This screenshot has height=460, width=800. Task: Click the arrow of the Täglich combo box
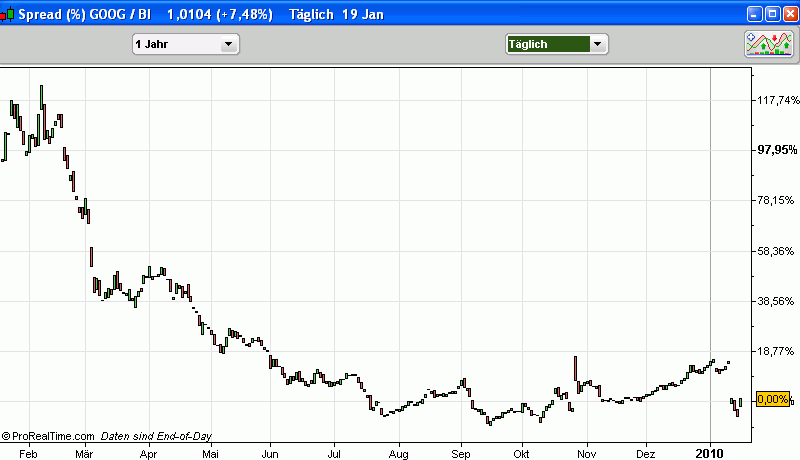click(597, 44)
